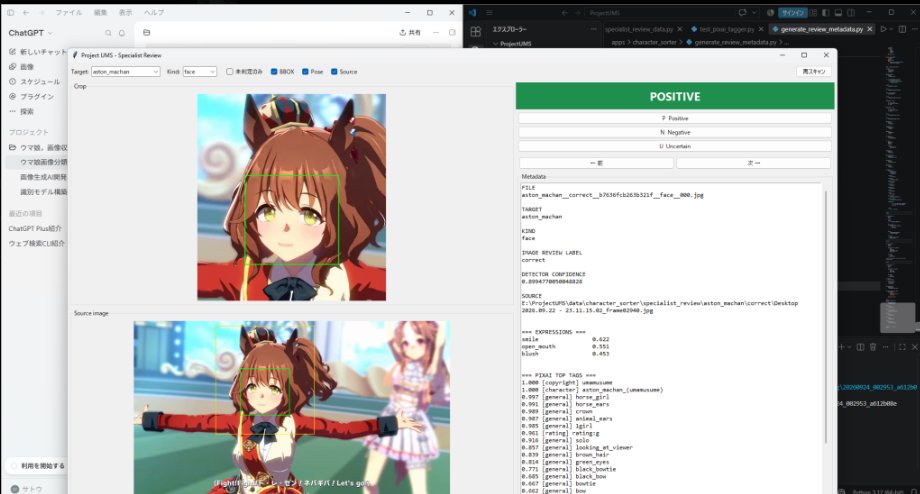Mark image as U Uncertain

click(x=675, y=146)
